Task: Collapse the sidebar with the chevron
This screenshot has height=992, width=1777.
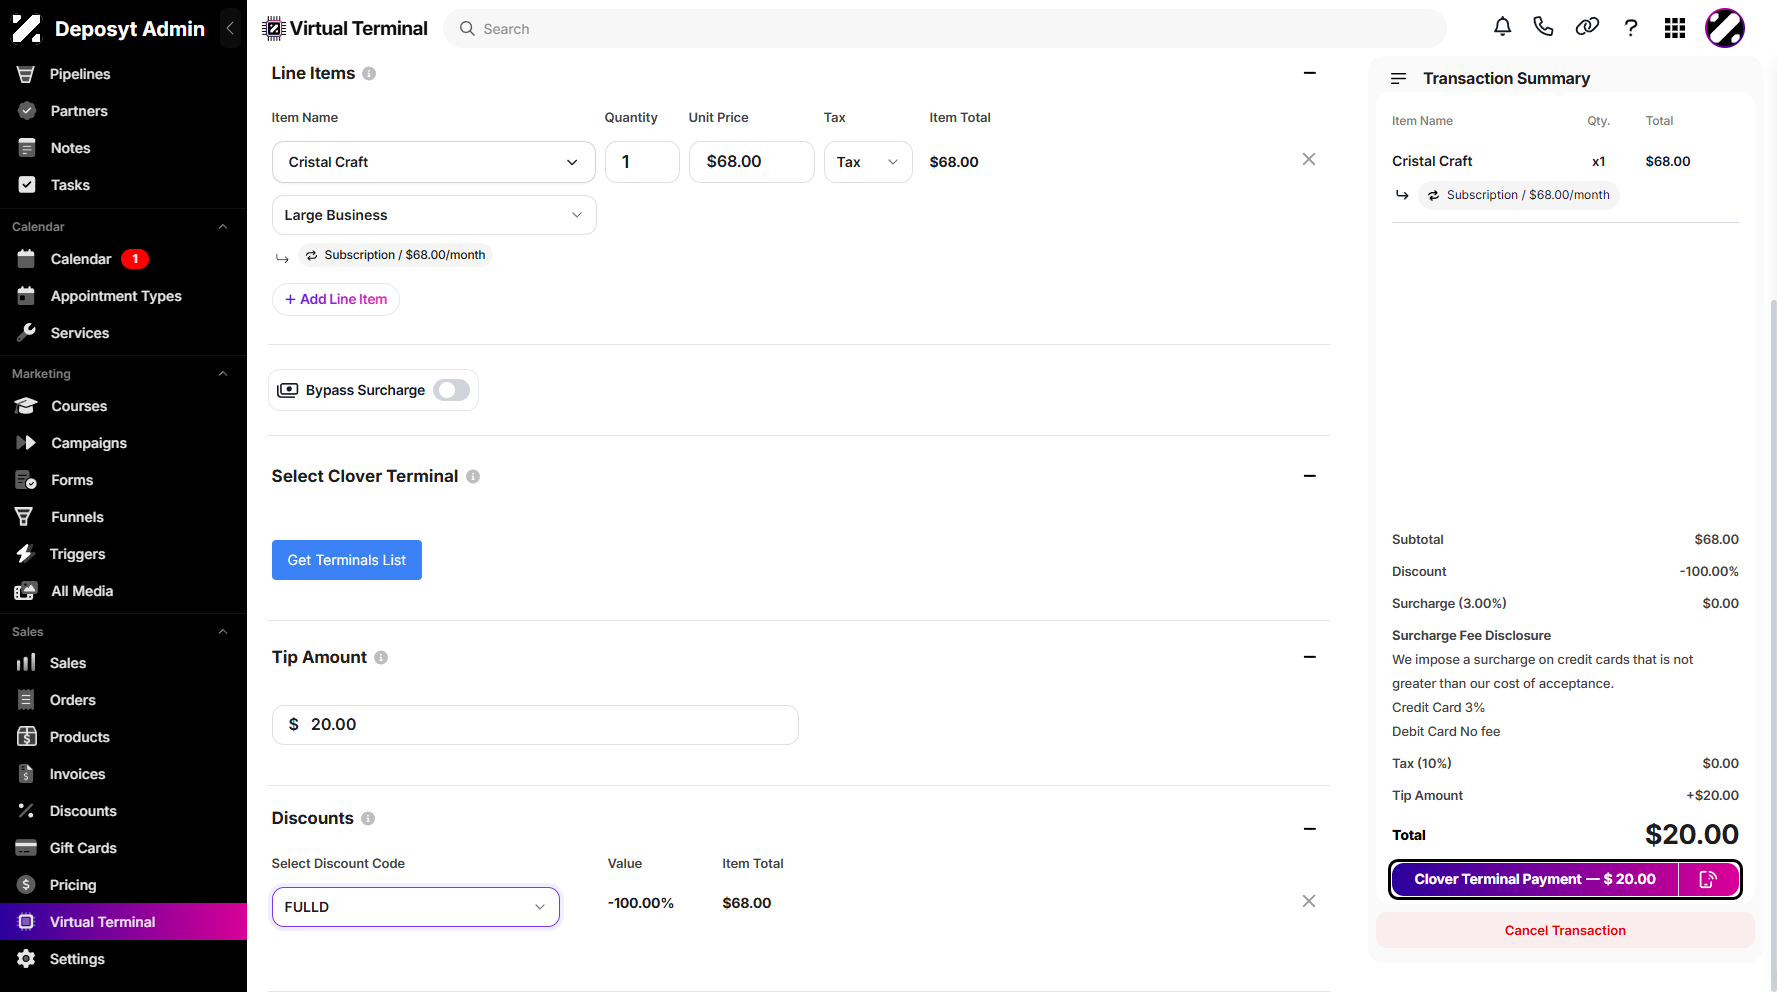Action: [230, 28]
